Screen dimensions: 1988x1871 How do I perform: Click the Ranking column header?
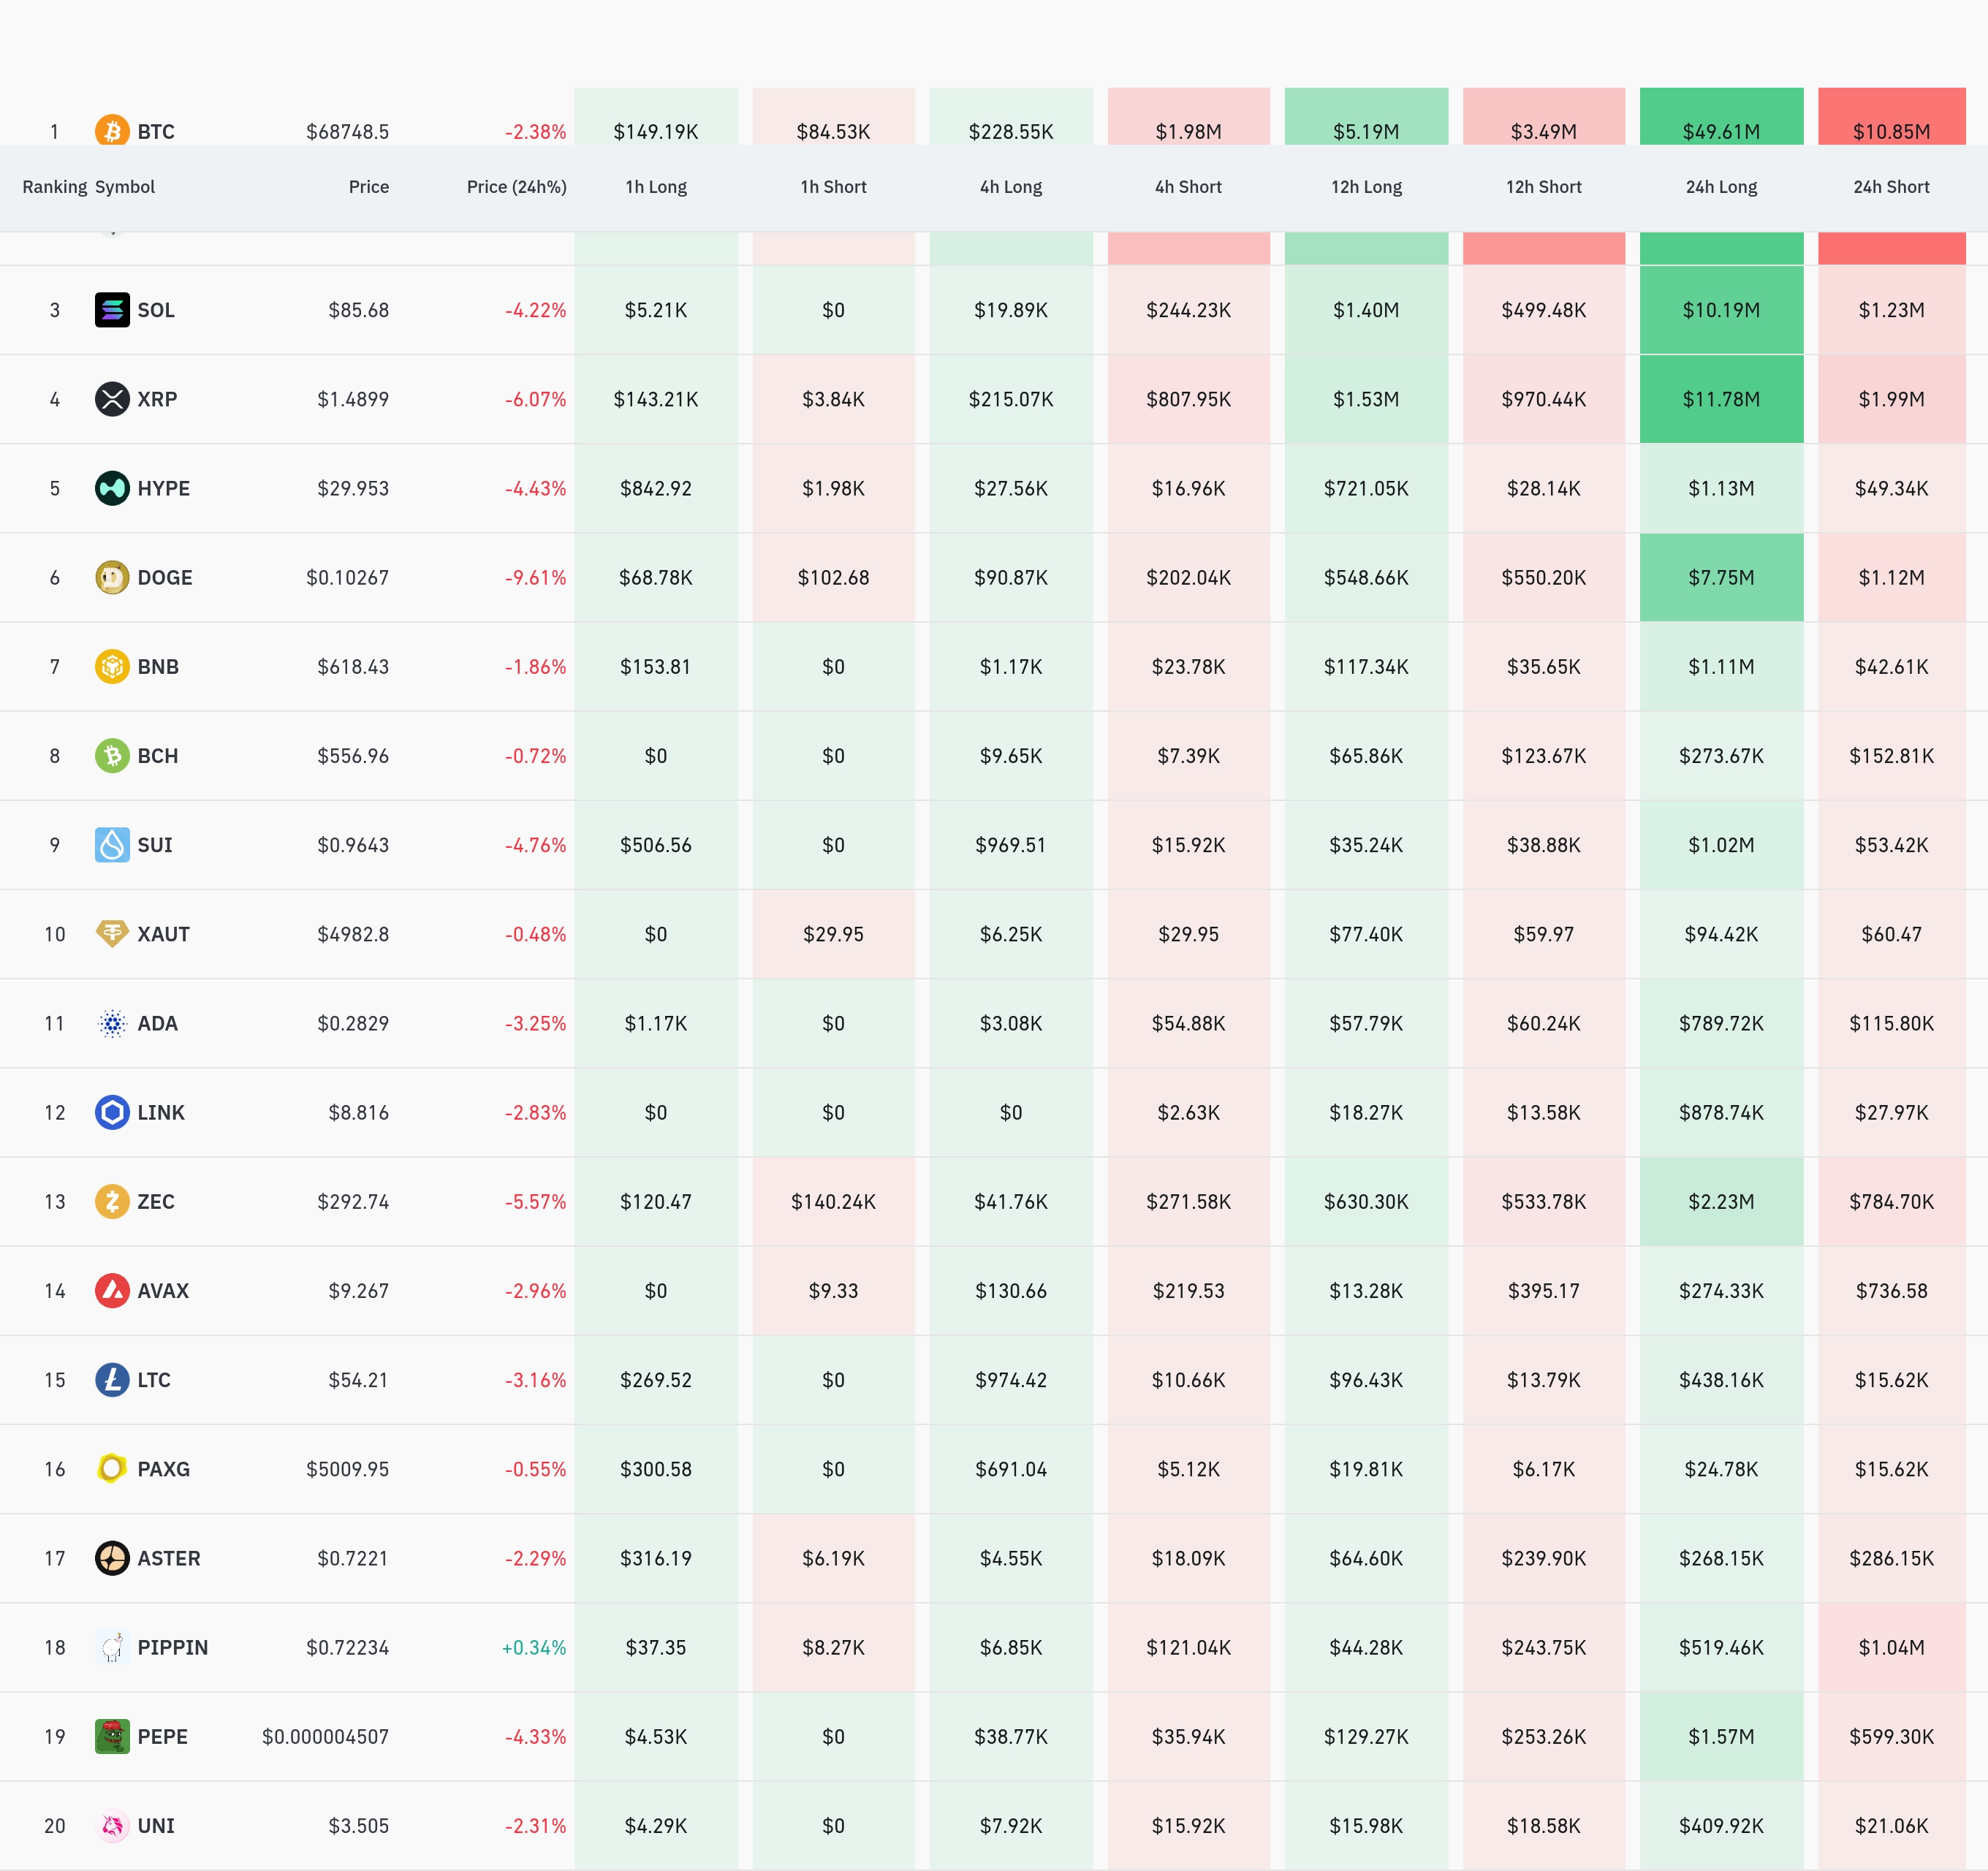(x=54, y=187)
